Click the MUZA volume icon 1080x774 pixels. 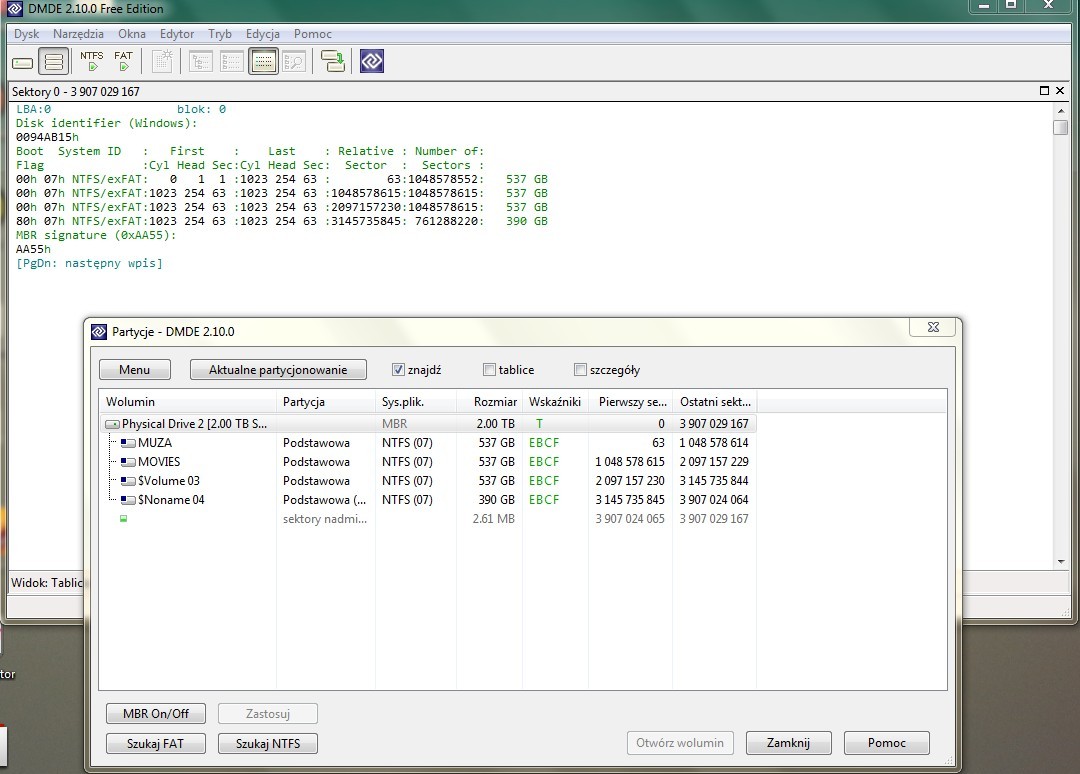[x=128, y=443]
